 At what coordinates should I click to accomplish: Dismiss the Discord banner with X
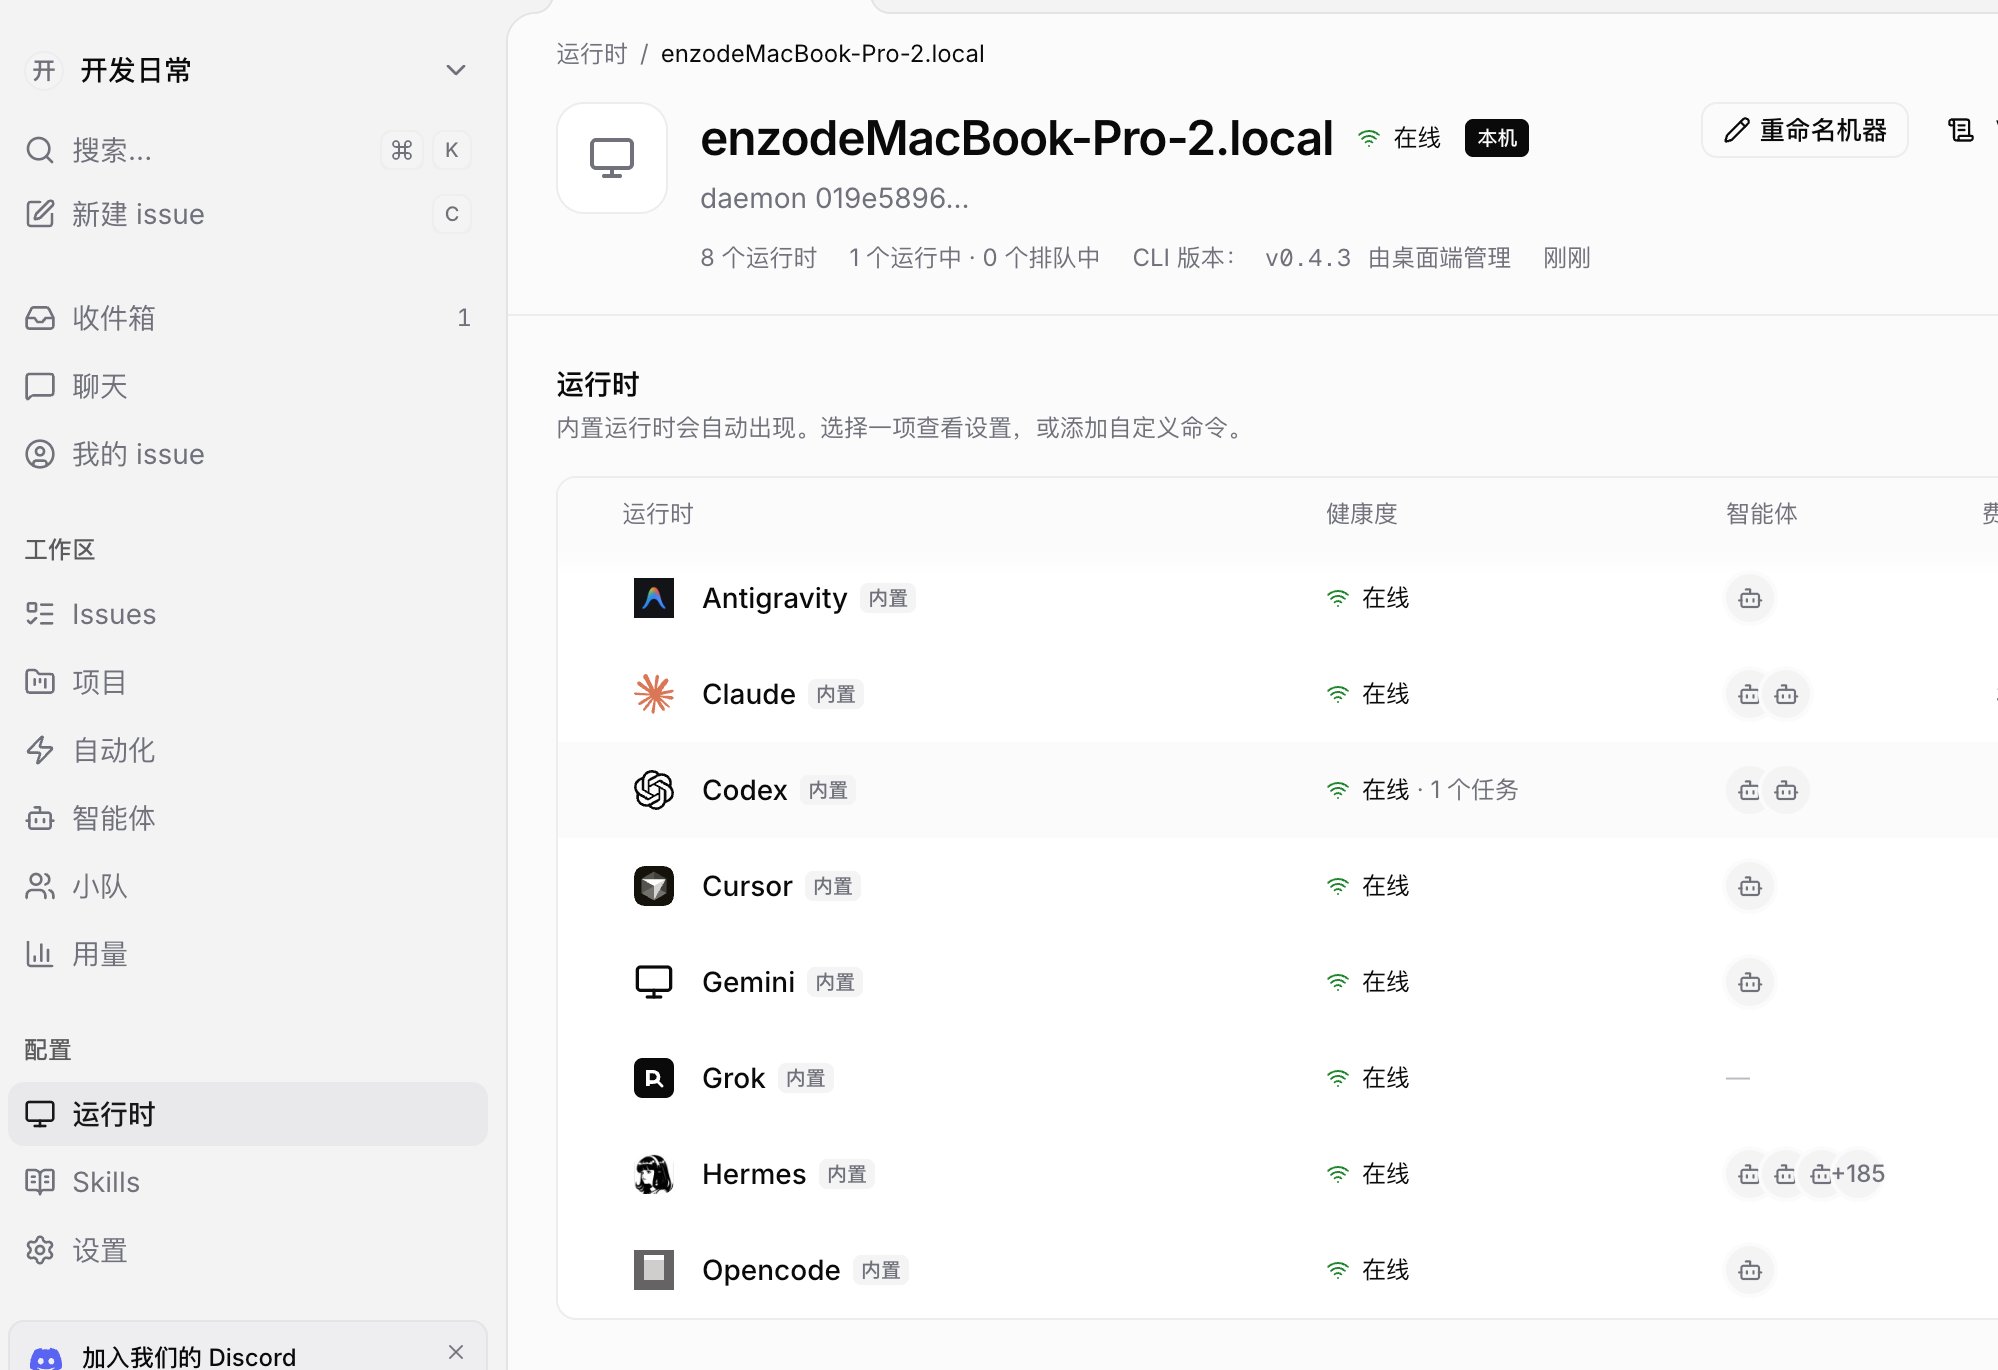(456, 1352)
